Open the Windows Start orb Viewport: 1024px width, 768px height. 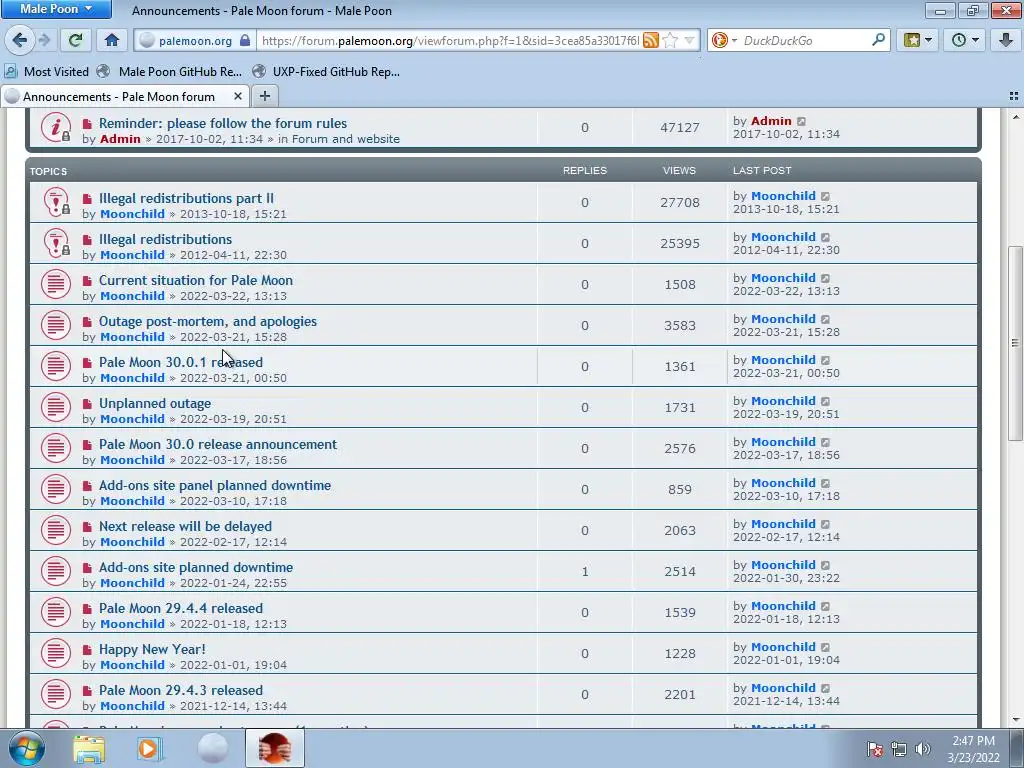(x=27, y=748)
